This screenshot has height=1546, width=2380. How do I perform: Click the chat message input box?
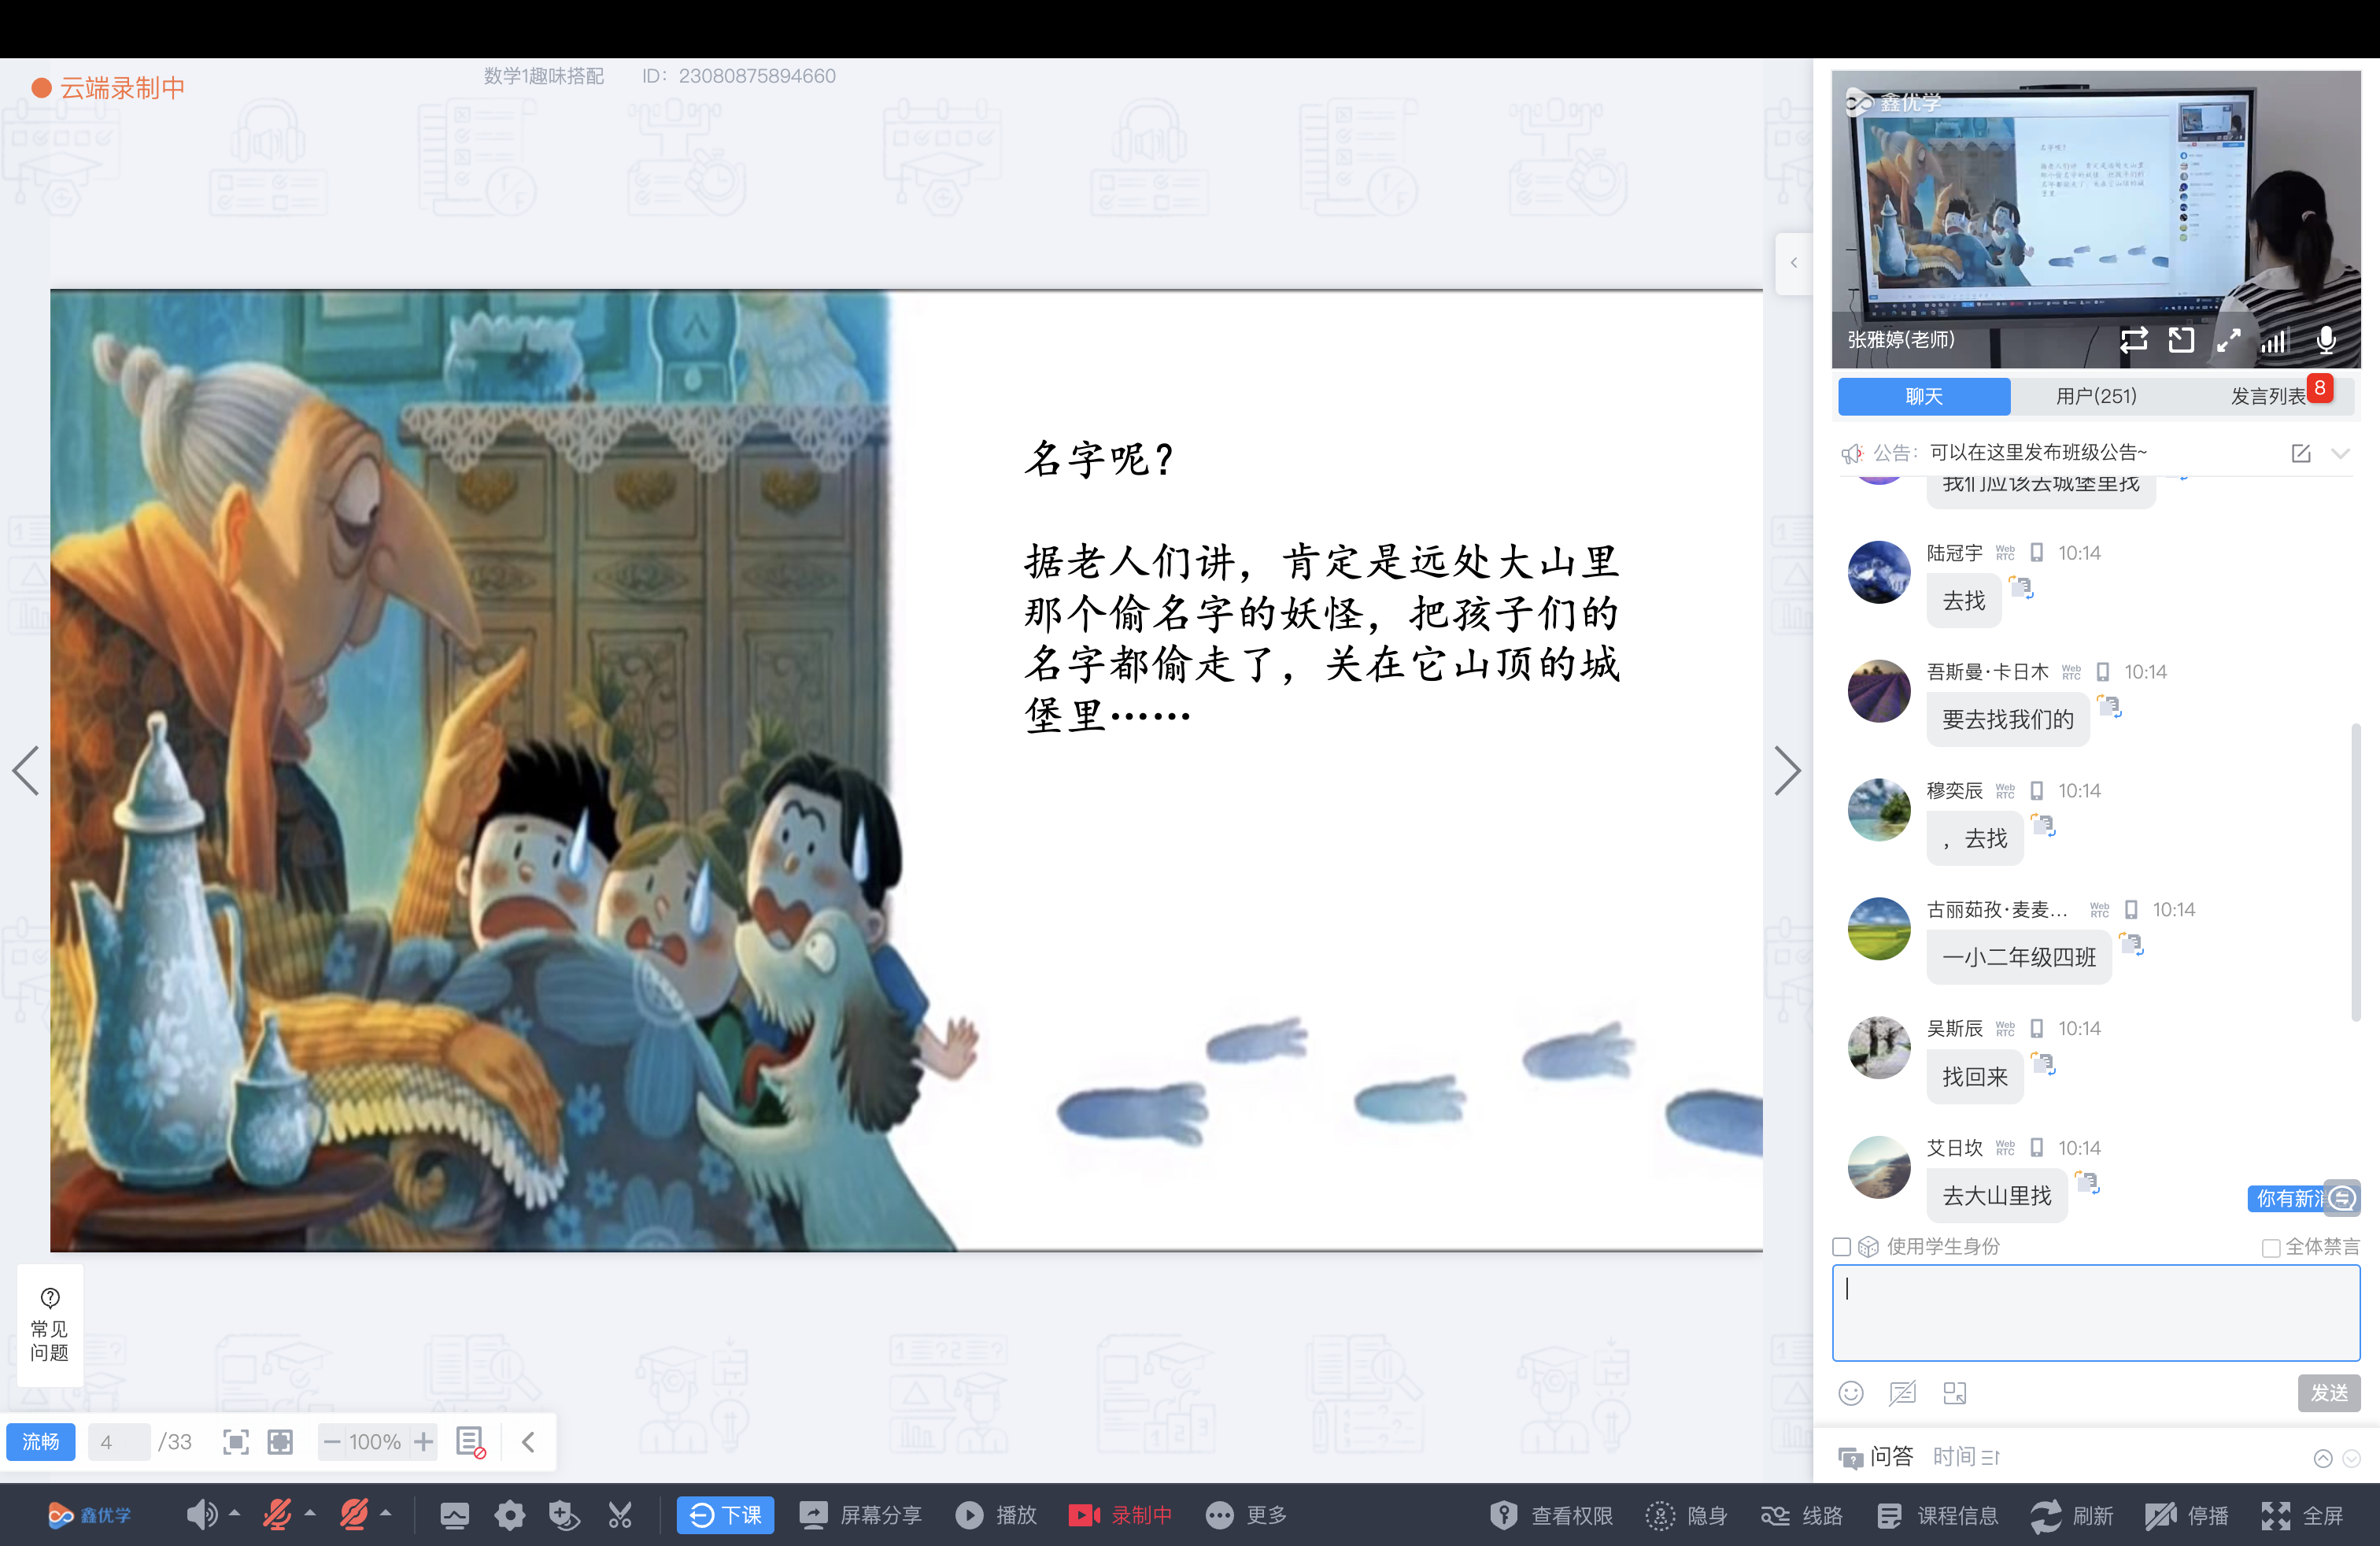click(x=2096, y=1313)
